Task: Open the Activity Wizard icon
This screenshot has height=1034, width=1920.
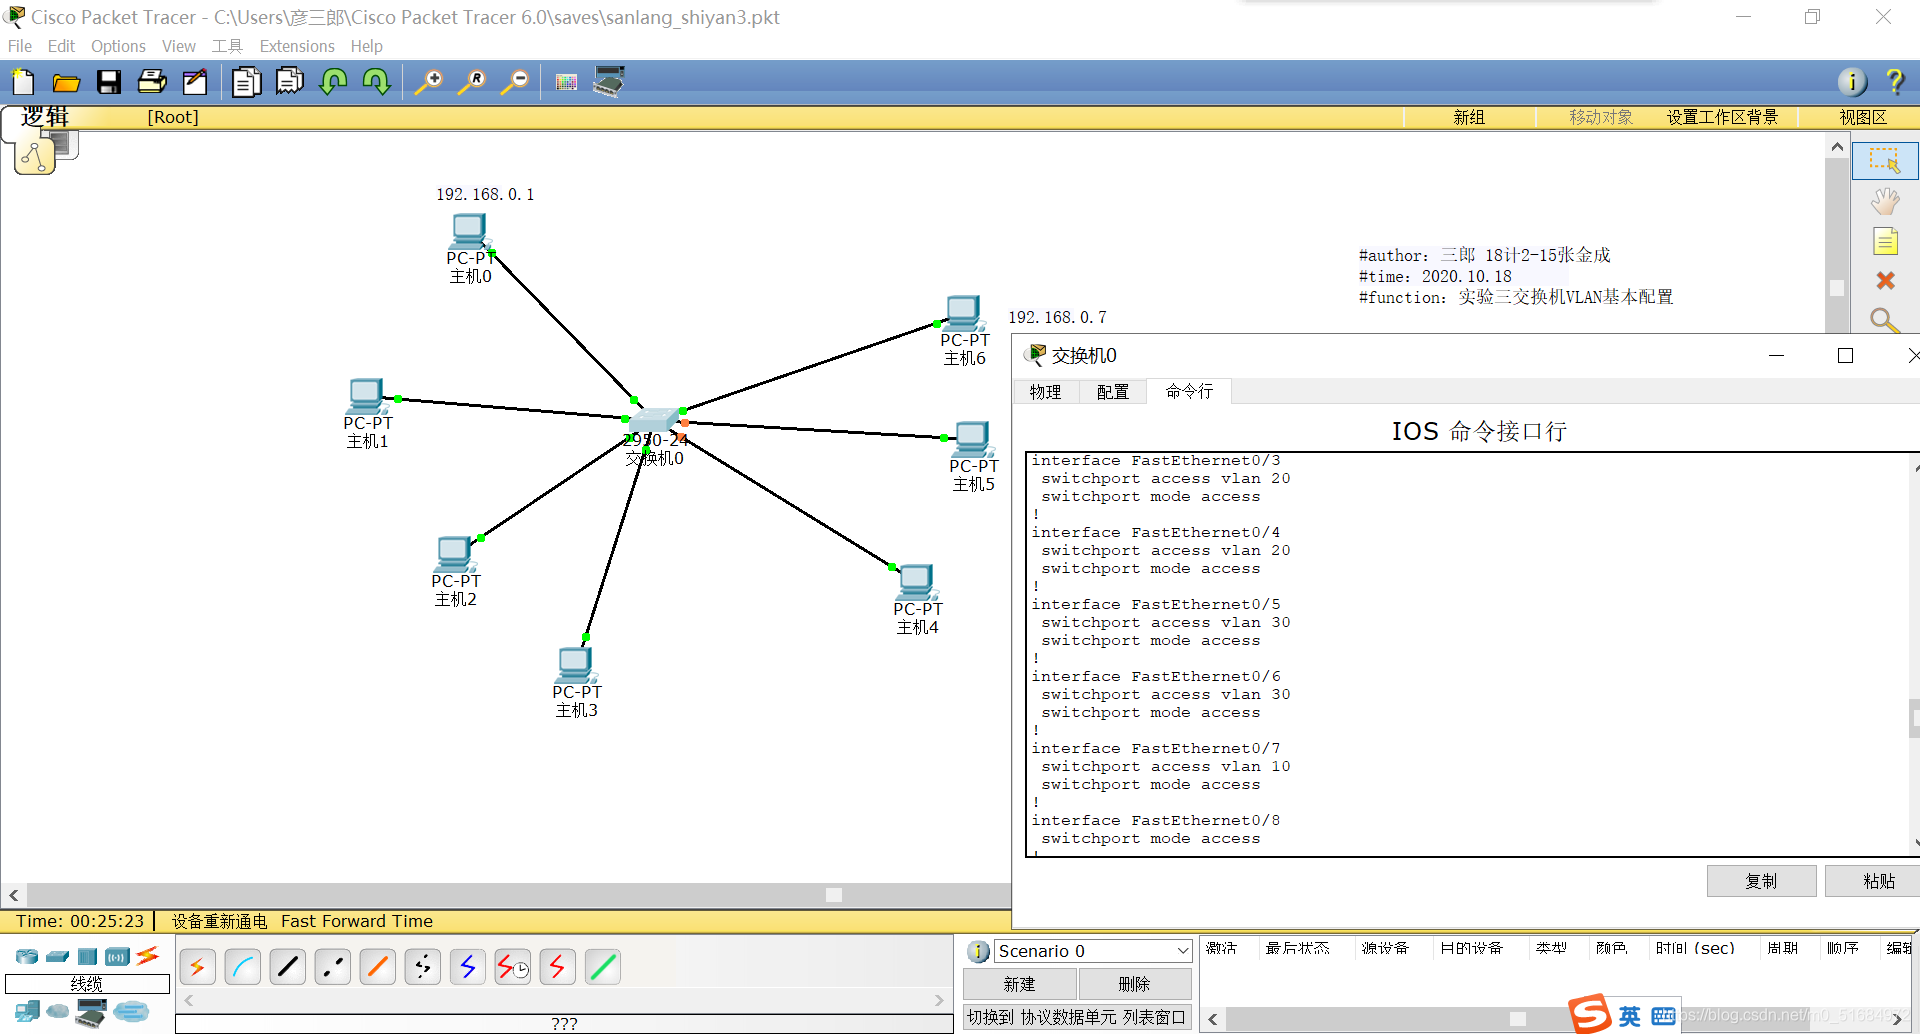Action: 195,82
